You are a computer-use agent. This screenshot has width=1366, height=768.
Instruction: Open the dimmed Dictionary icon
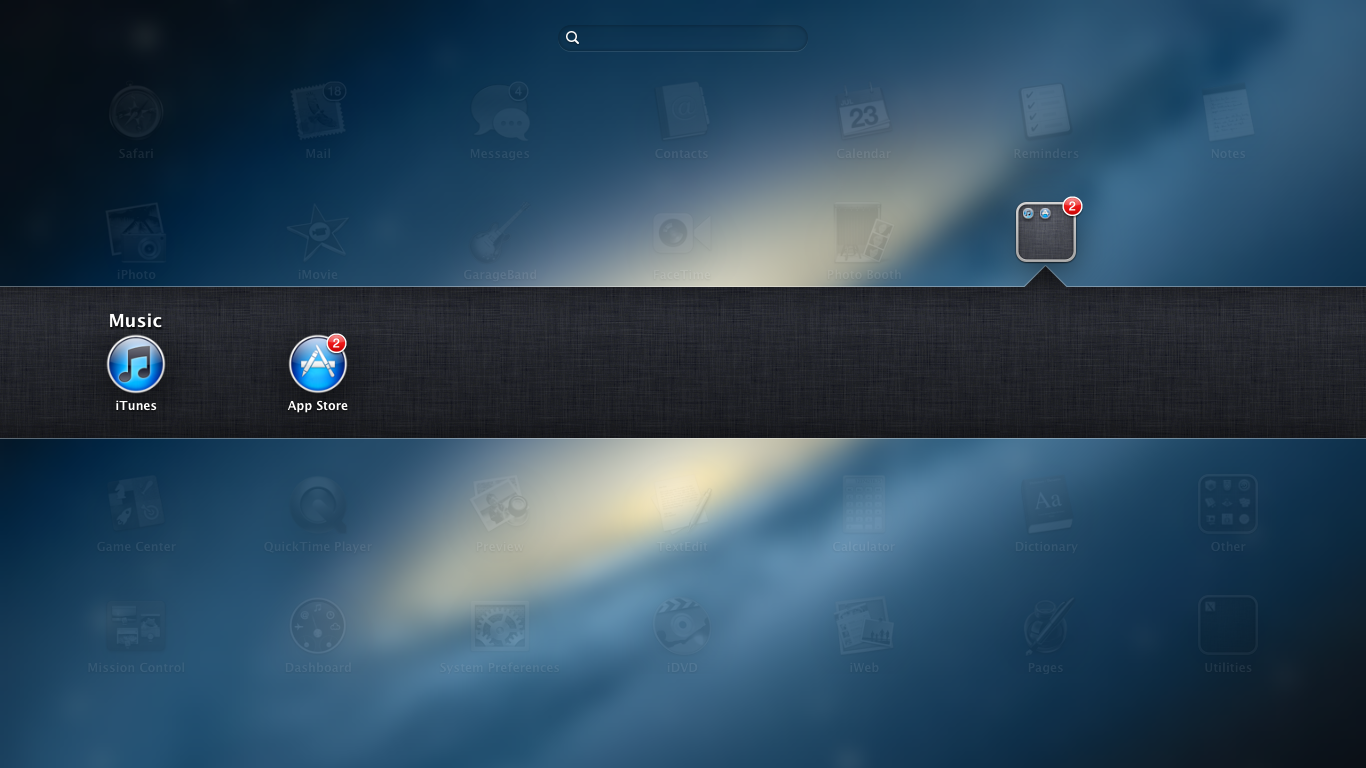(x=1046, y=504)
